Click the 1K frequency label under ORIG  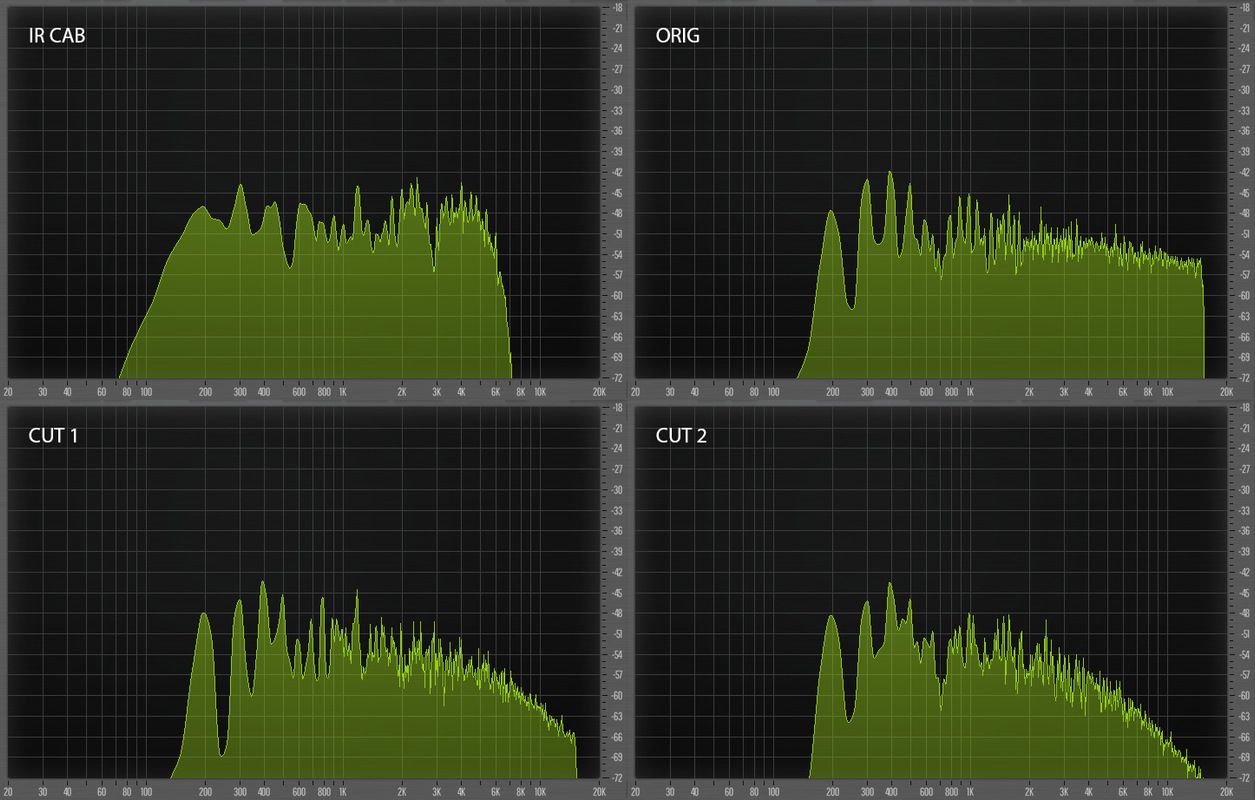pos(970,393)
